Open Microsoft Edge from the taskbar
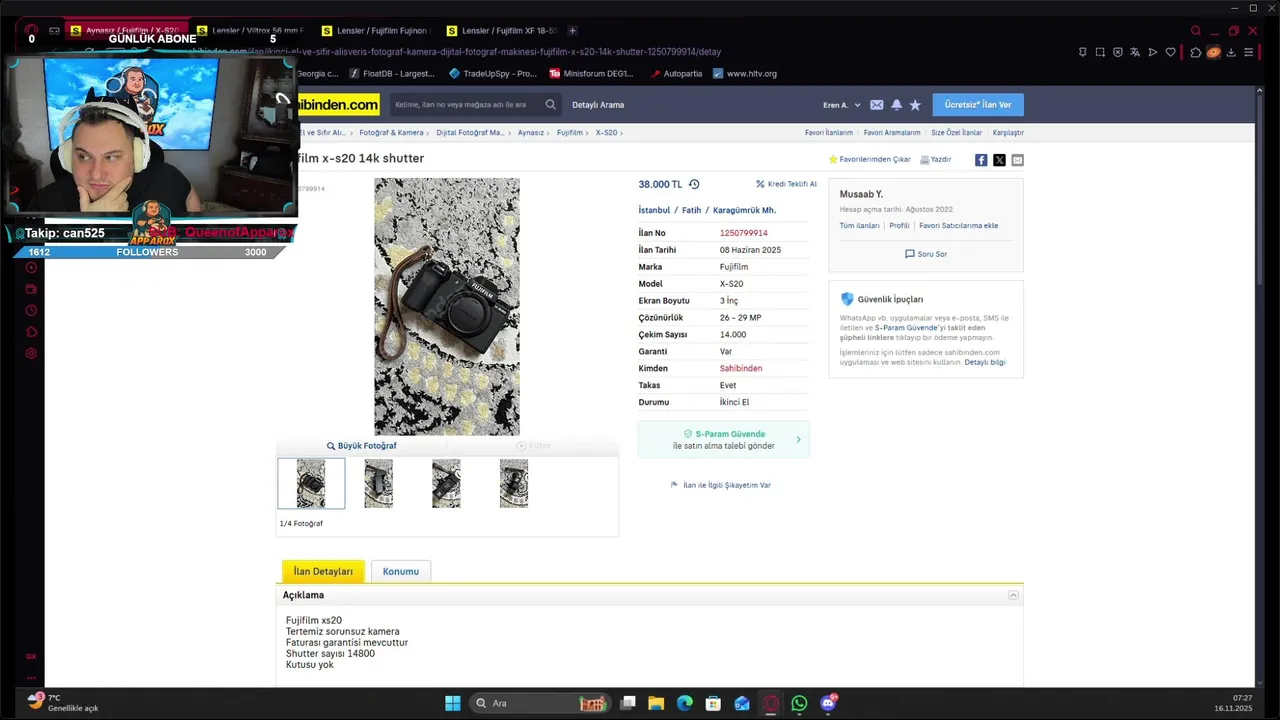 685,703
